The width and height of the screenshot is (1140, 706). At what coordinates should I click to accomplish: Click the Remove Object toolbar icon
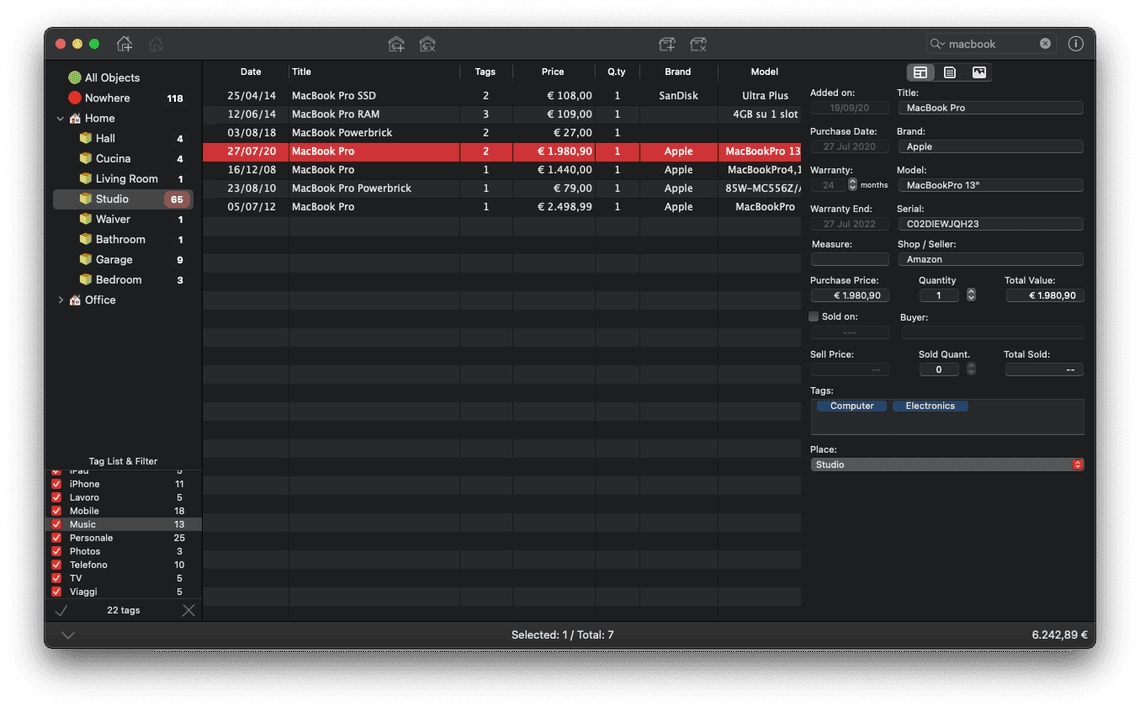pyautogui.click(x=698, y=44)
